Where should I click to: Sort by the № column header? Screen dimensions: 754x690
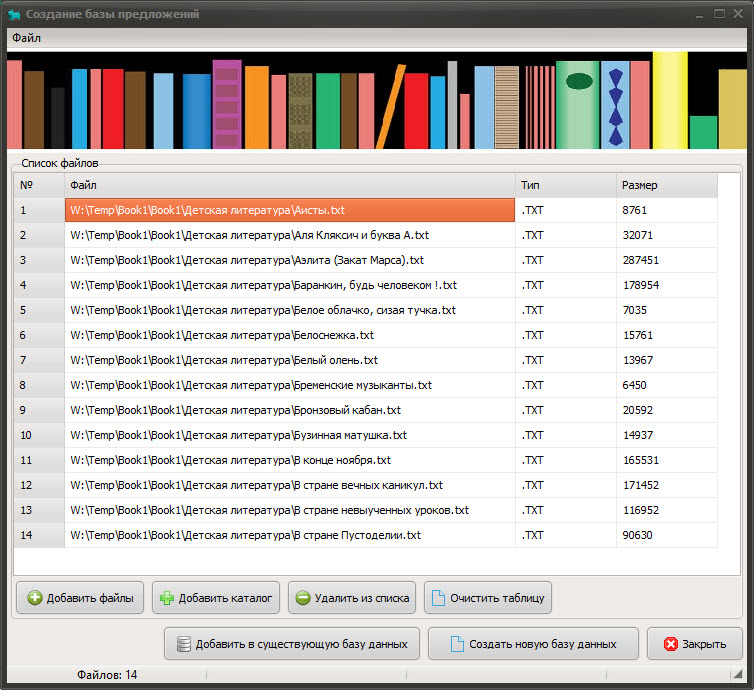click(x=39, y=185)
